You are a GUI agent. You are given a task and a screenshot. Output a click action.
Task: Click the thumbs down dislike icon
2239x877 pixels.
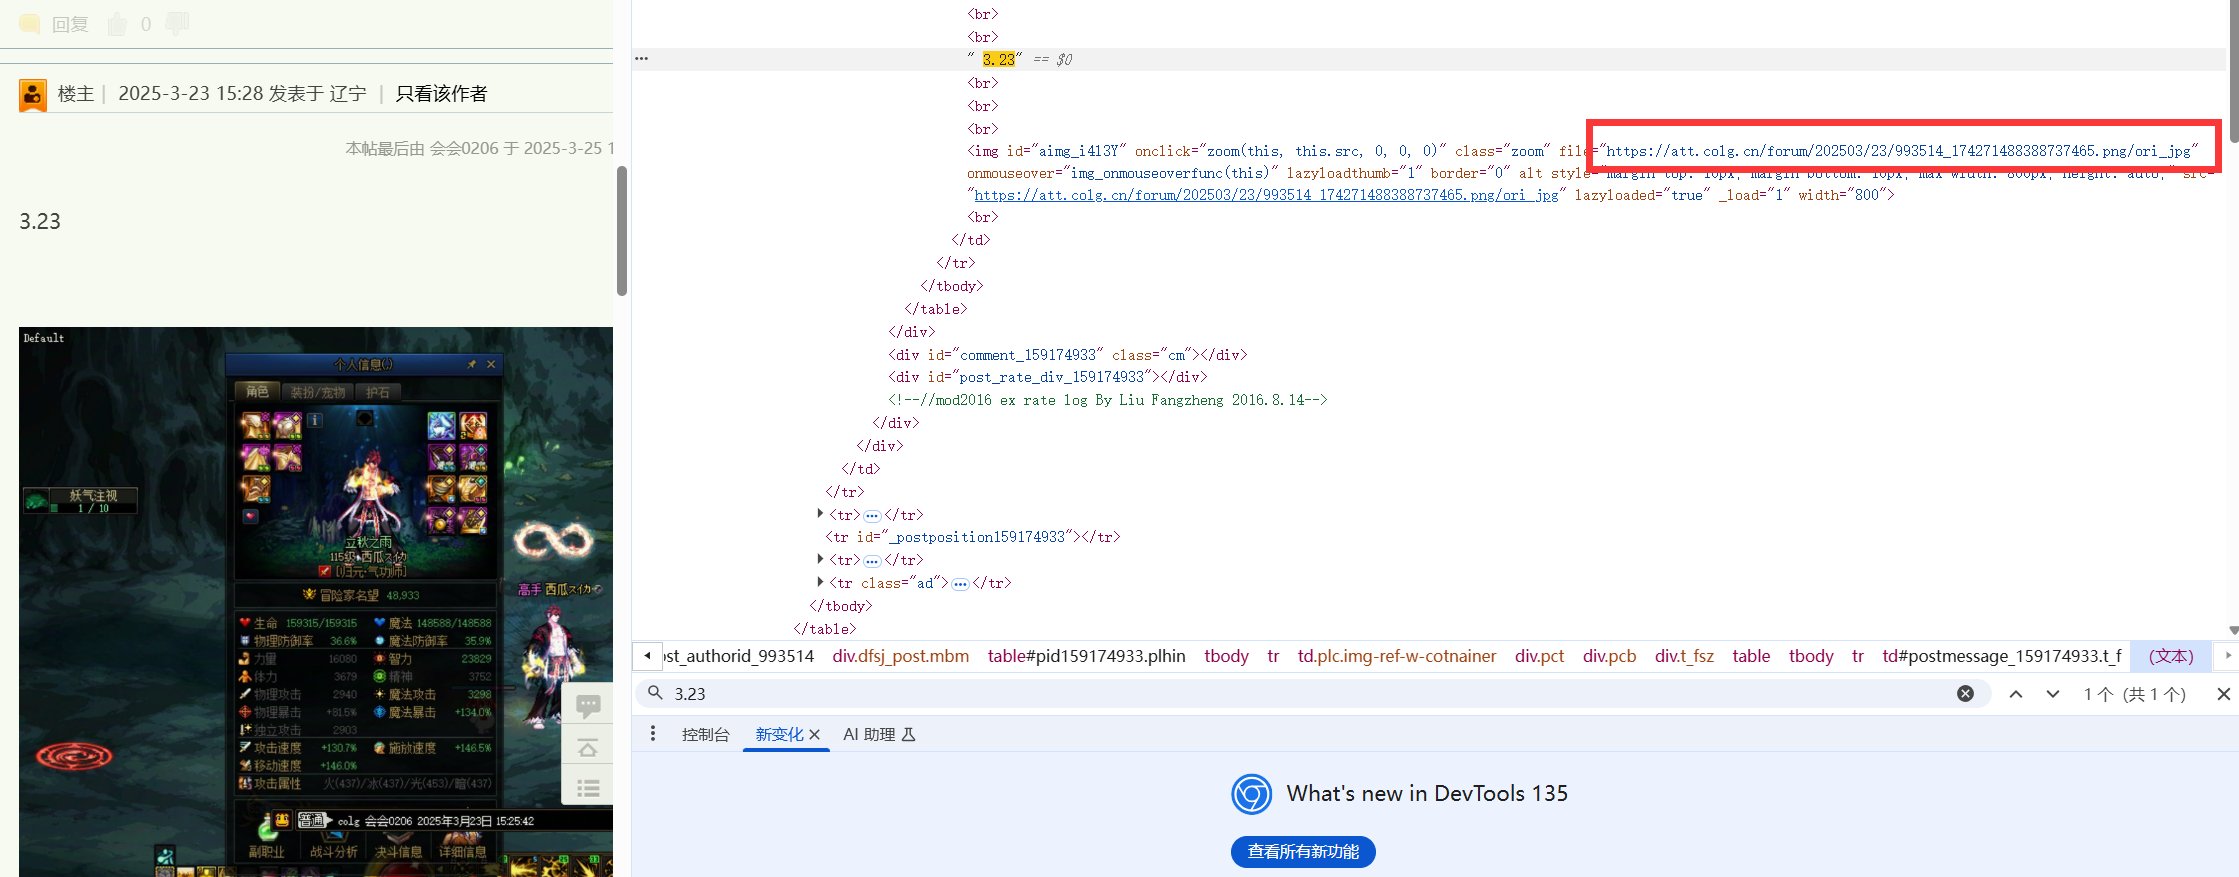click(177, 24)
